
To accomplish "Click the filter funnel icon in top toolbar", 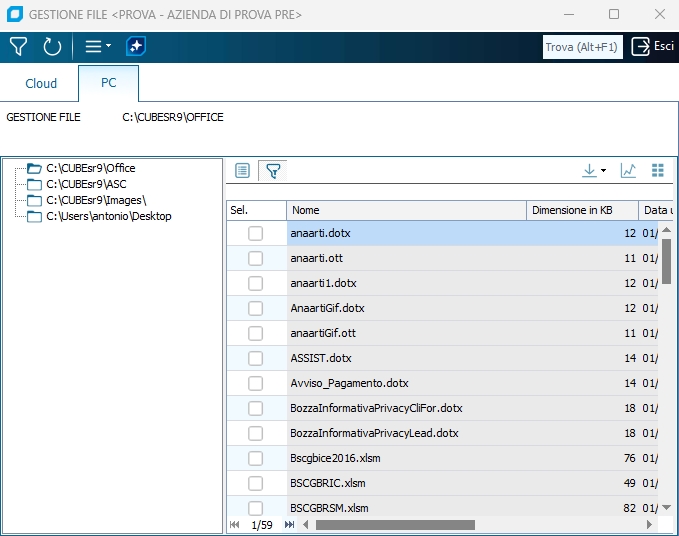I will pos(18,47).
